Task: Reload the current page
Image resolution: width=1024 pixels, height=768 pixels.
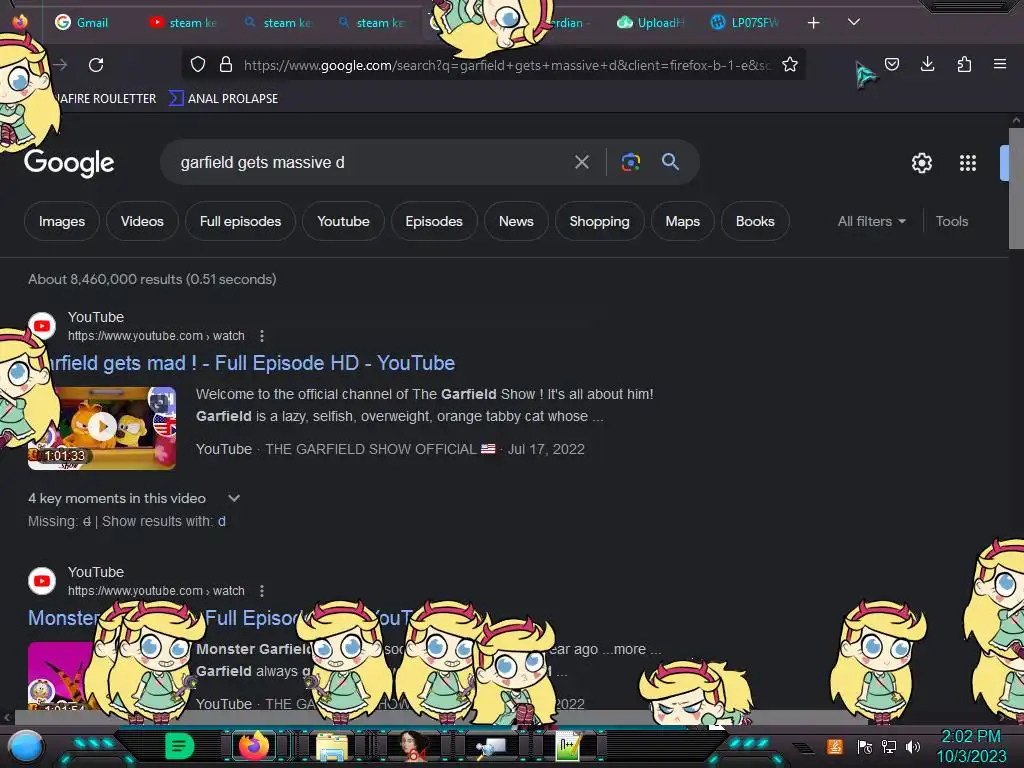Action: [x=96, y=65]
